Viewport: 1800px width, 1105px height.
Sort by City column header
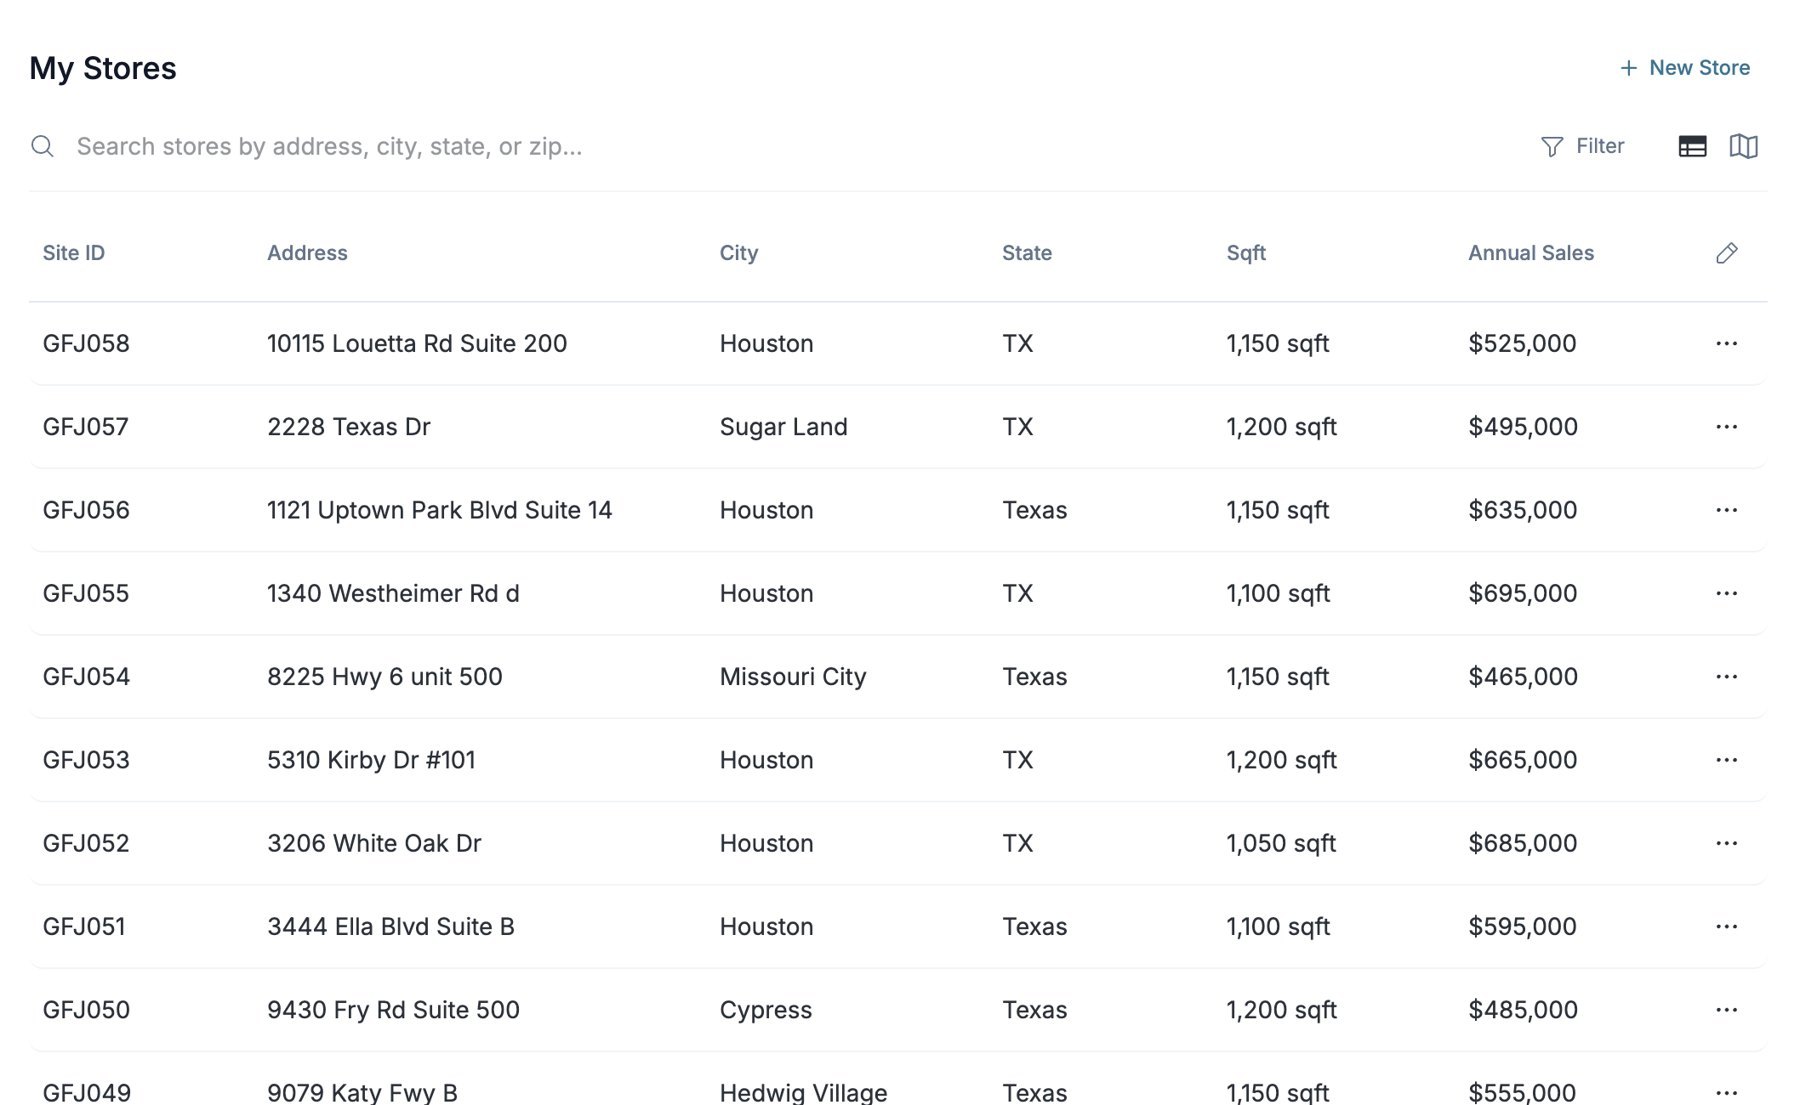(x=739, y=253)
